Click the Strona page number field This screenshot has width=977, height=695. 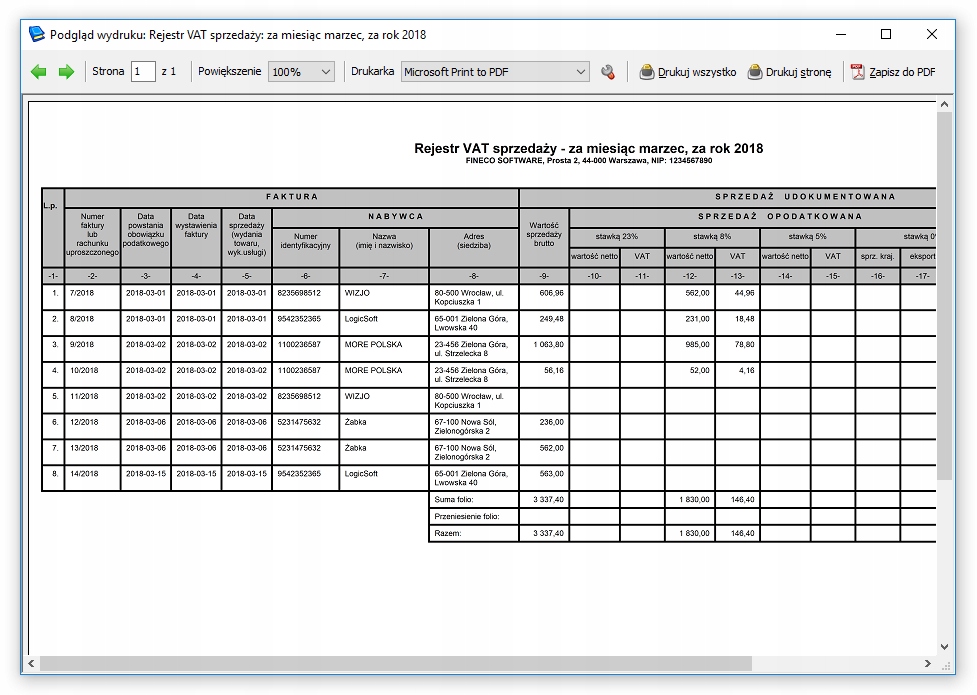pos(143,72)
